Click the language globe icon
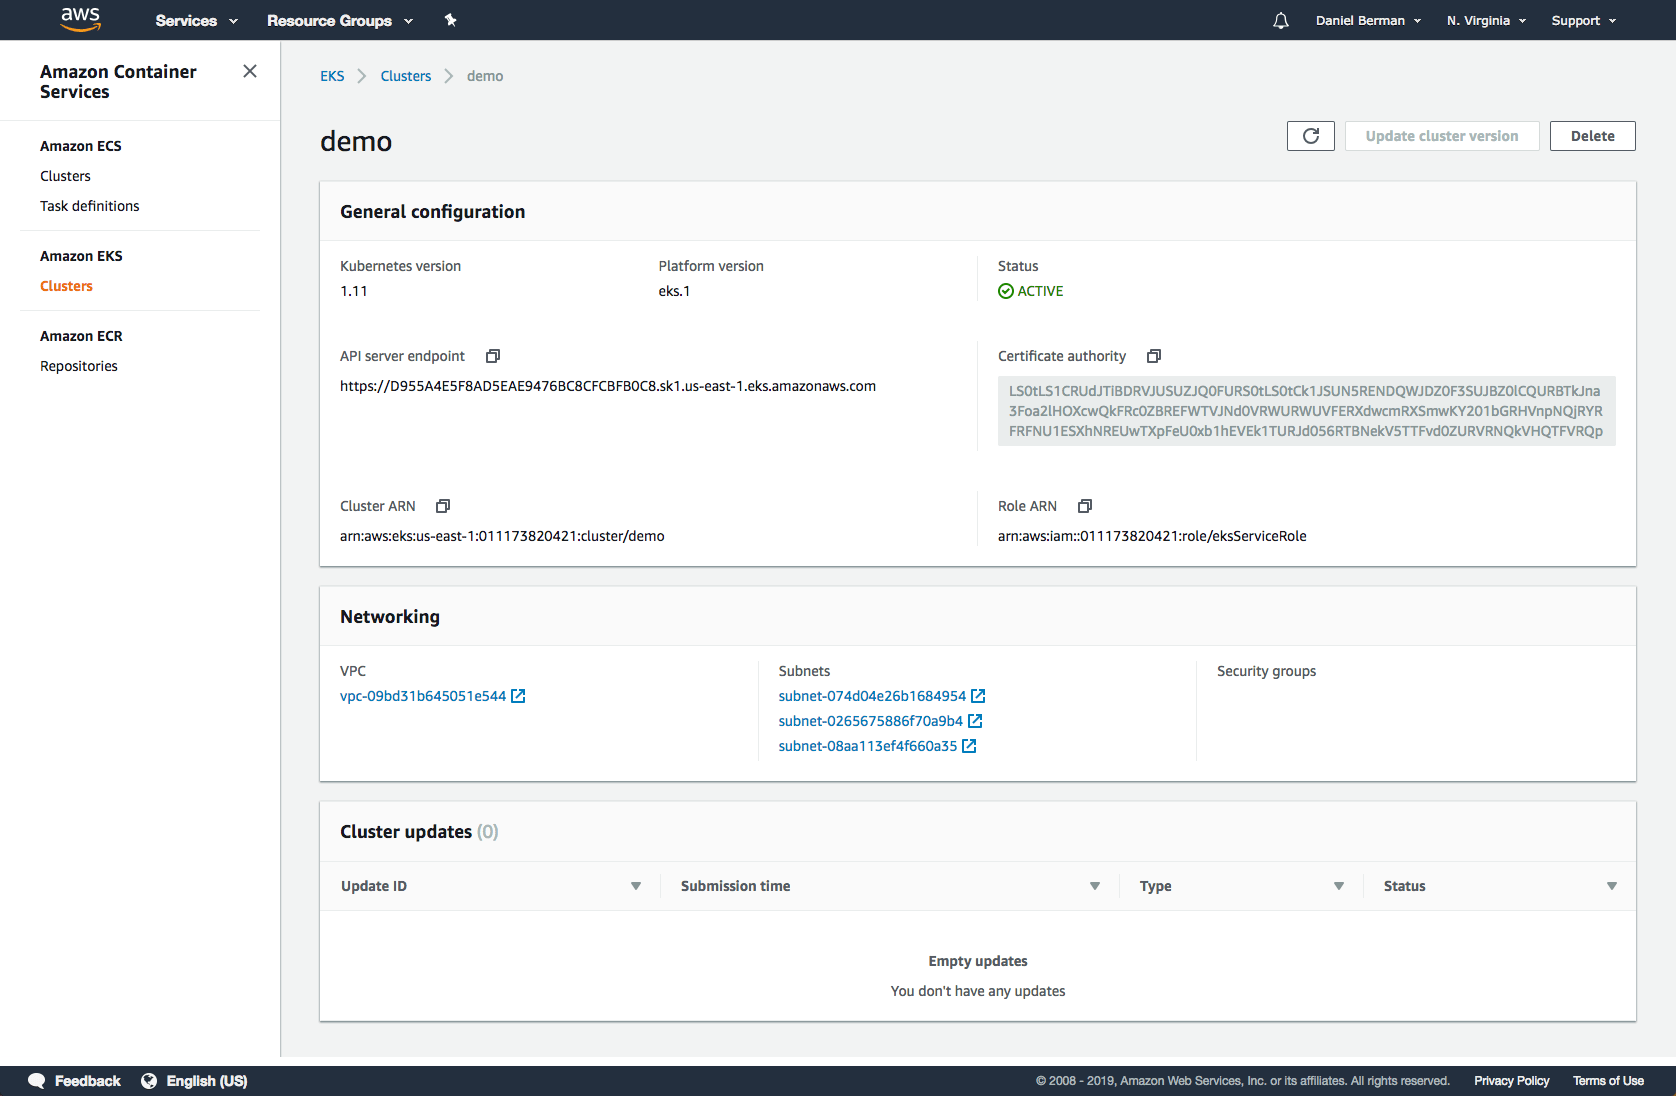This screenshot has height=1096, width=1676. pos(149,1081)
